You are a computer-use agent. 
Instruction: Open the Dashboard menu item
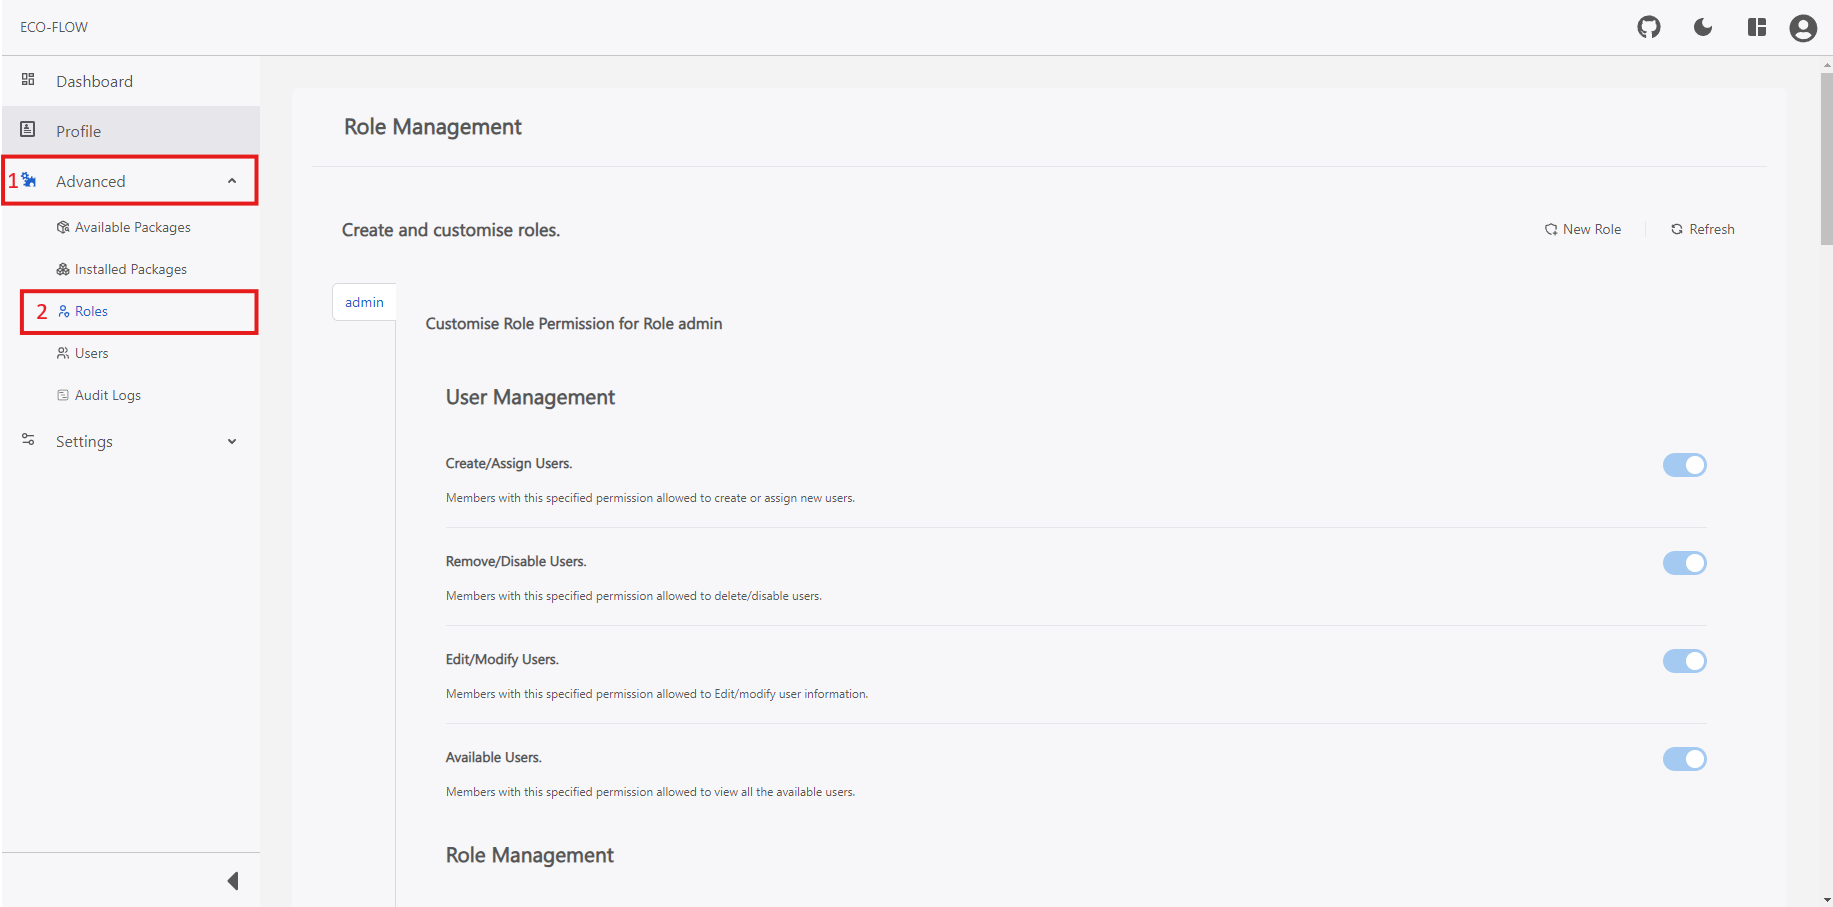pos(131,81)
